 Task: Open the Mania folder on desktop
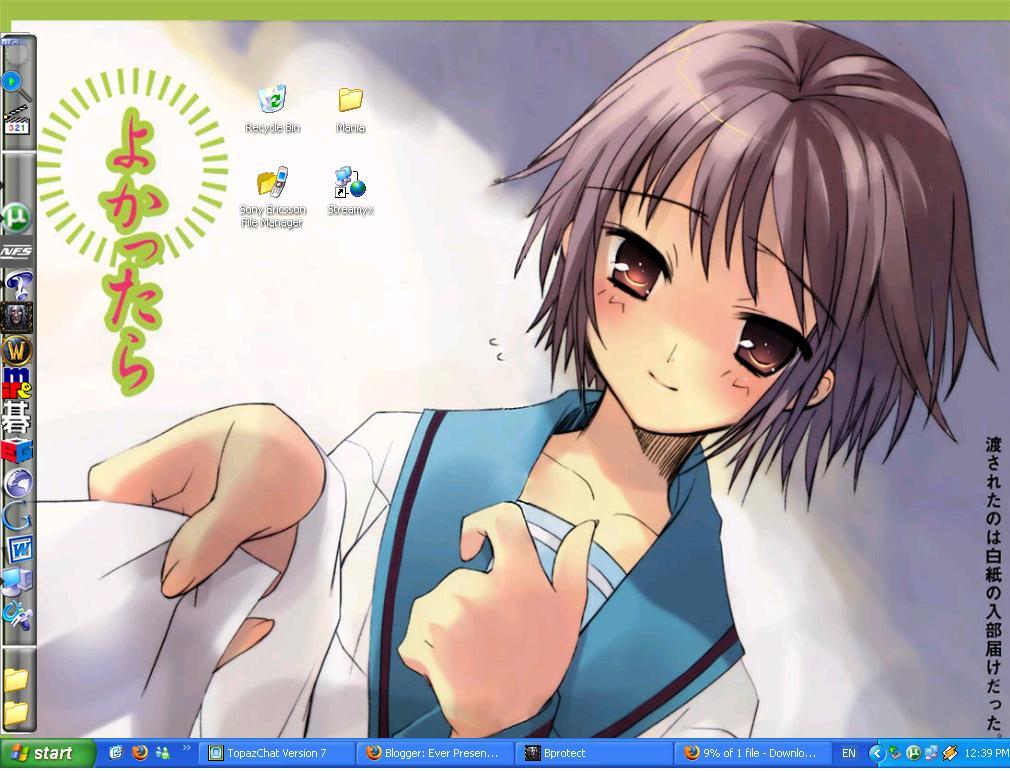[x=350, y=109]
